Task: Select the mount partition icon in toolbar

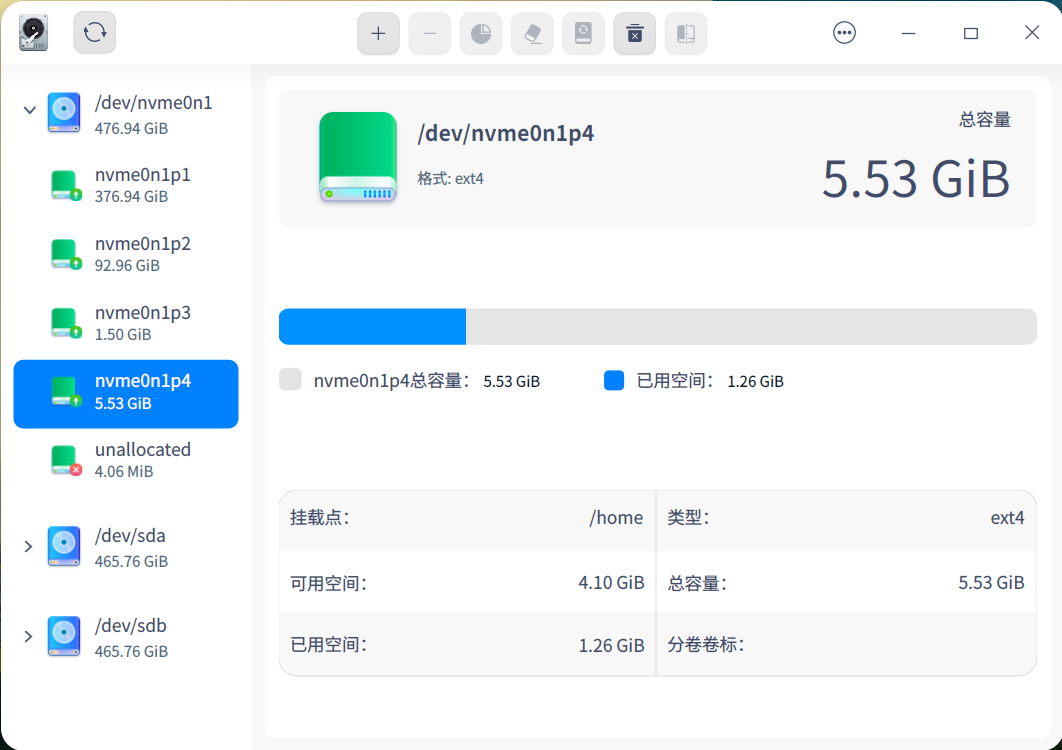Action: click(685, 33)
